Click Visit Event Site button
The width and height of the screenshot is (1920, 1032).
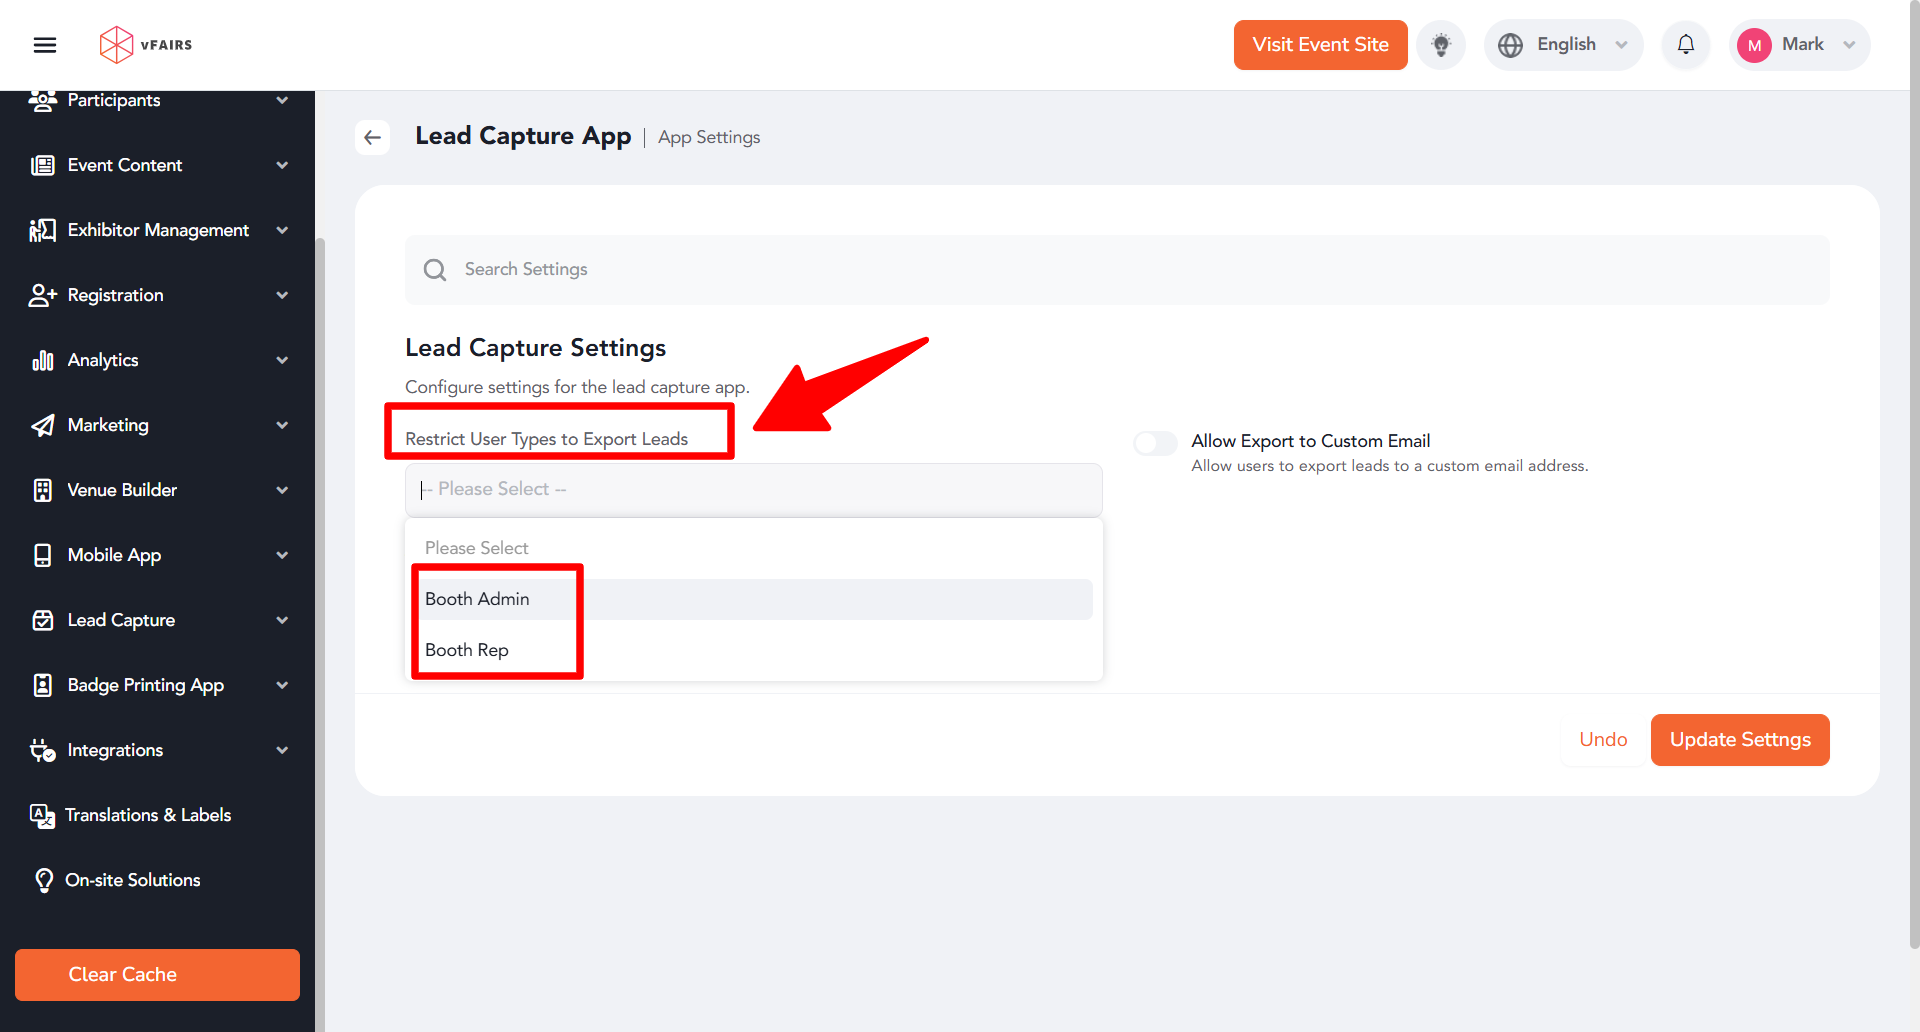(x=1320, y=45)
